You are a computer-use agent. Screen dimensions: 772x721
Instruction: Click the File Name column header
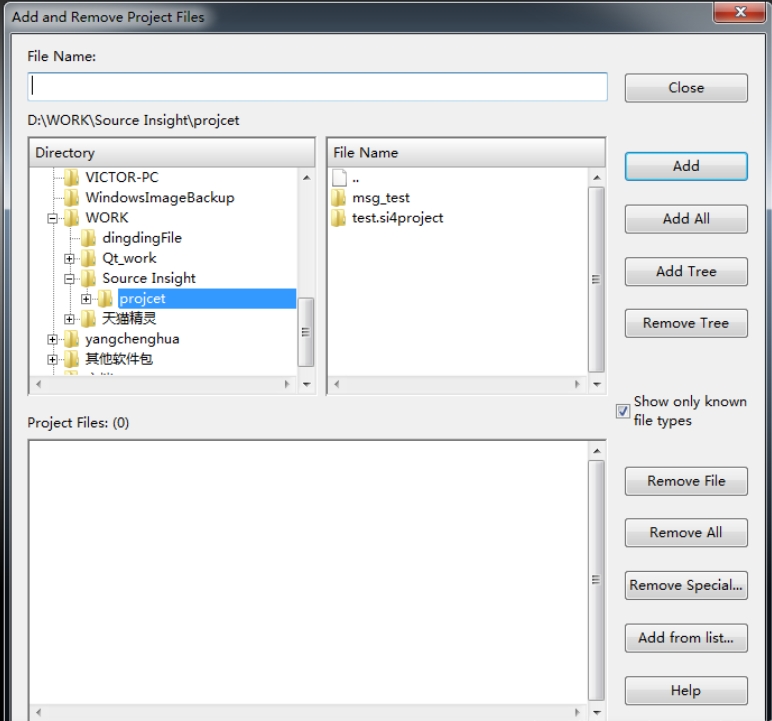(466, 153)
